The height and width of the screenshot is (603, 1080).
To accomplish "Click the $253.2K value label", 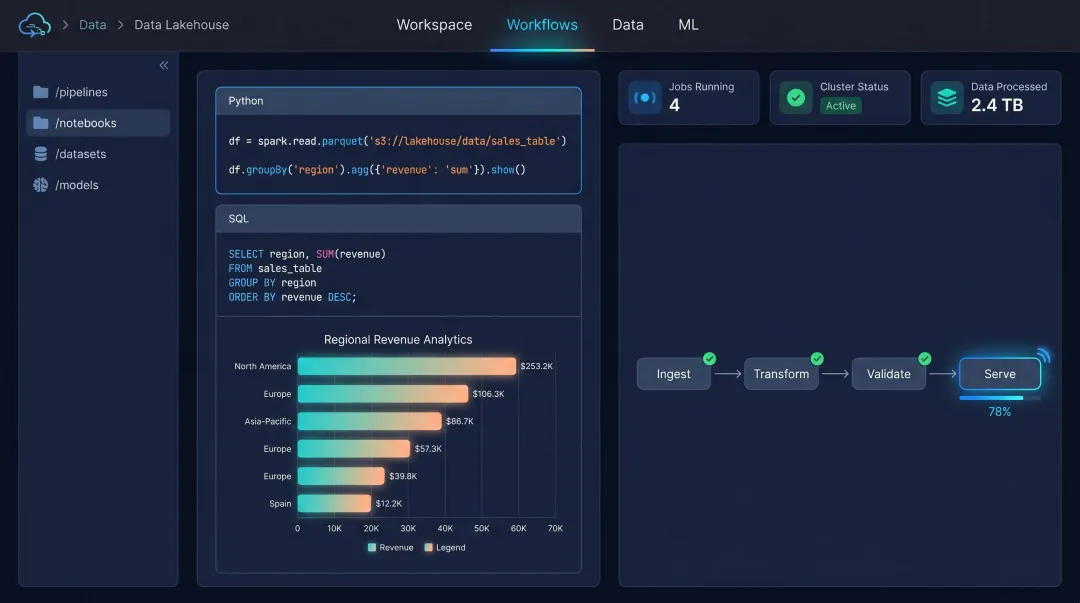I will pyautogui.click(x=537, y=367).
